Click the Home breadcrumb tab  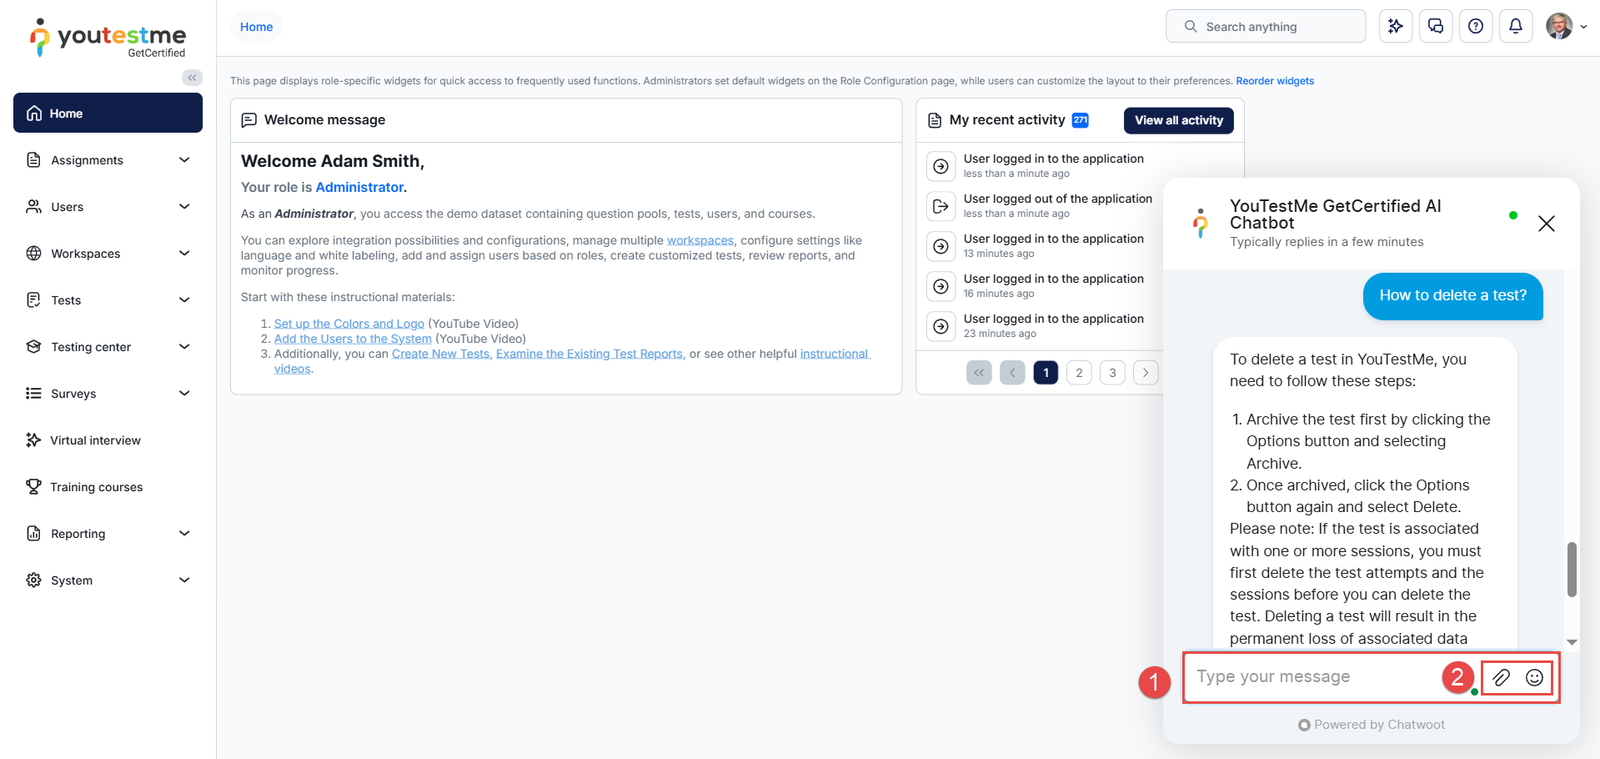click(x=256, y=27)
